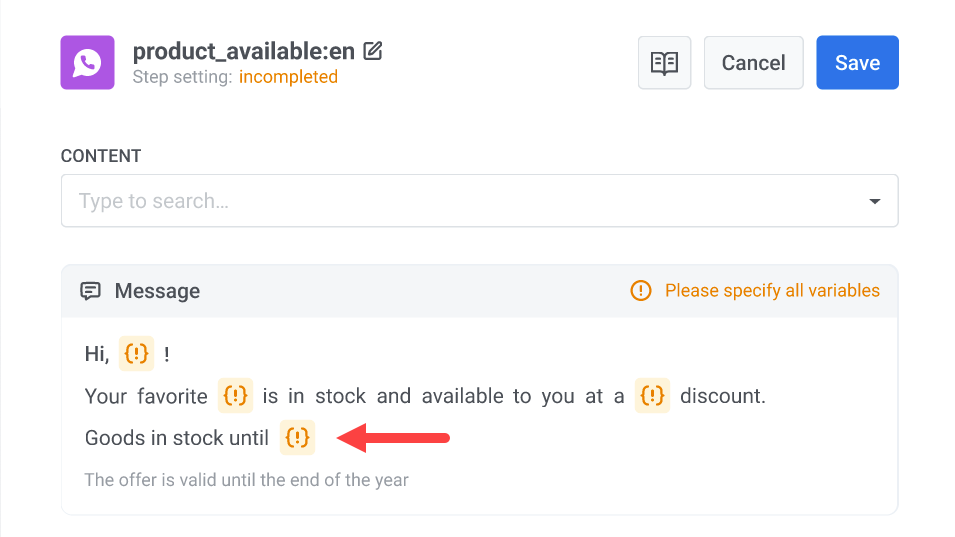This screenshot has width=955, height=537.
Task: Select the variable before "discount"
Action: pyautogui.click(x=652, y=396)
